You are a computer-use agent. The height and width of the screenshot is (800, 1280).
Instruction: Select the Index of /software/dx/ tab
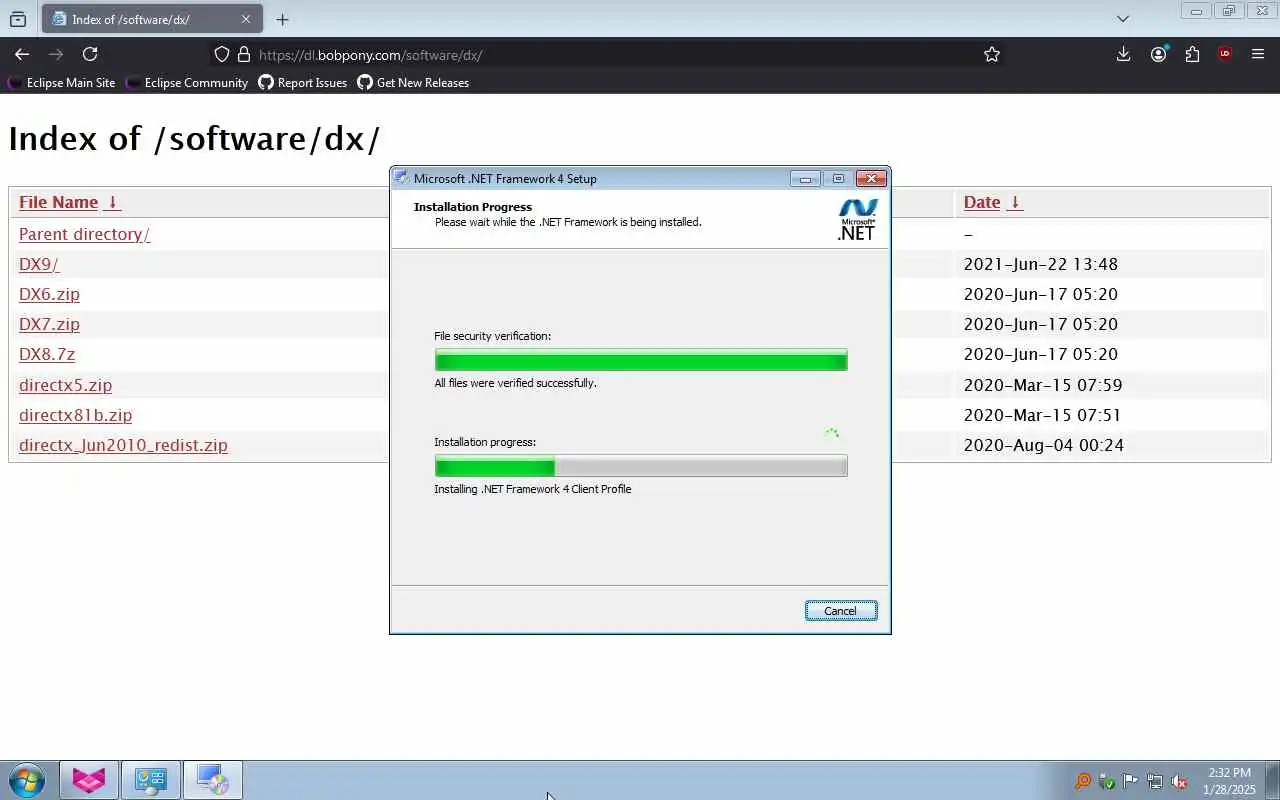153,19
